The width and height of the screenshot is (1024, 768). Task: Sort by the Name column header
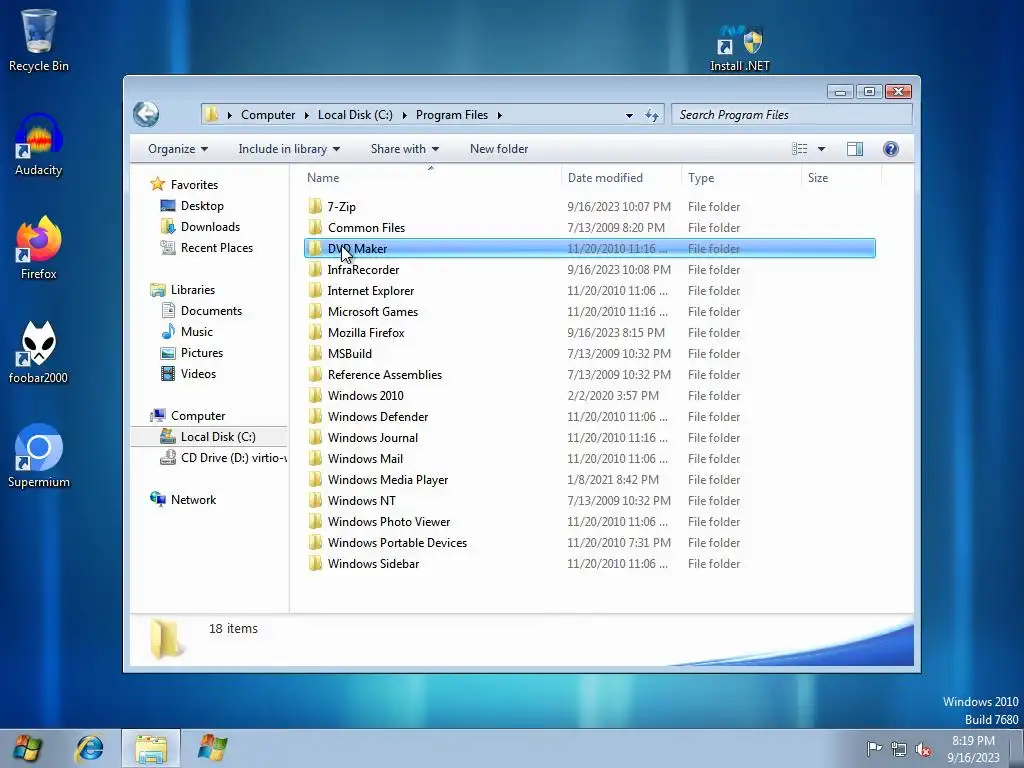click(431, 178)
